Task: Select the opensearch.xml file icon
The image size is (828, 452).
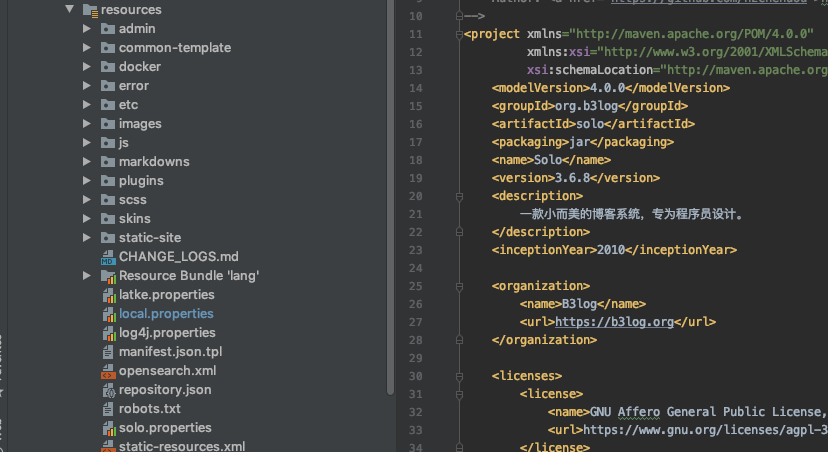Action: coord(108,371)
